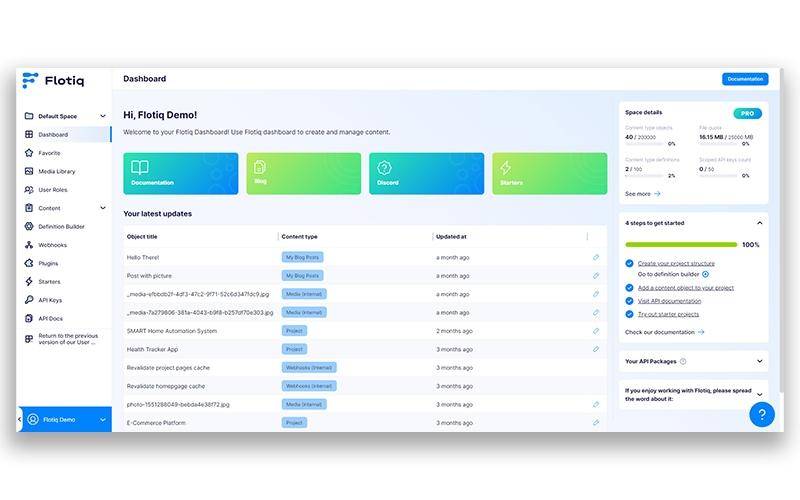Toggle the Try out starter projects checkmark

(630, 314)
